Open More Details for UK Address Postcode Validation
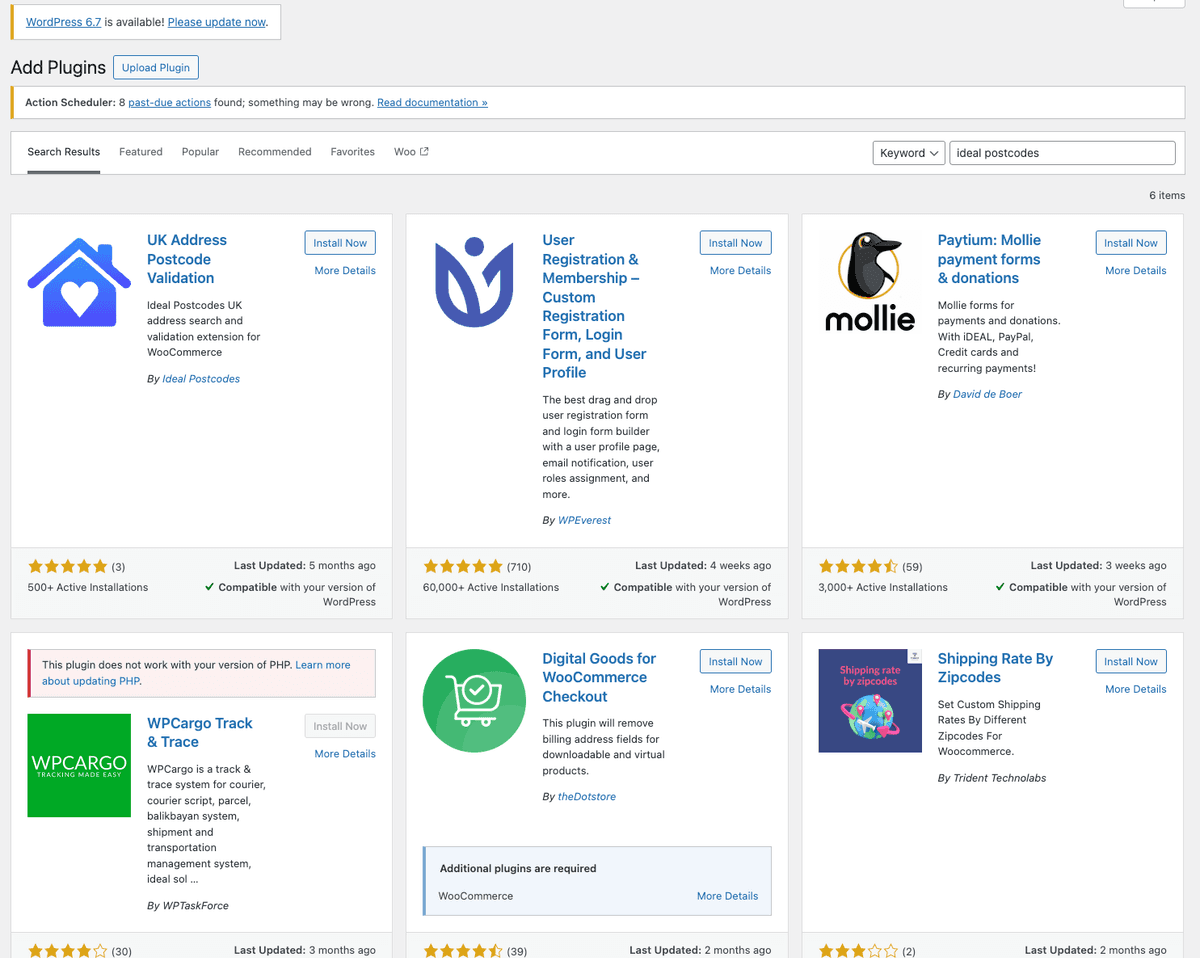The height and width of the screenshot is (958, 1200). [345, 271]
